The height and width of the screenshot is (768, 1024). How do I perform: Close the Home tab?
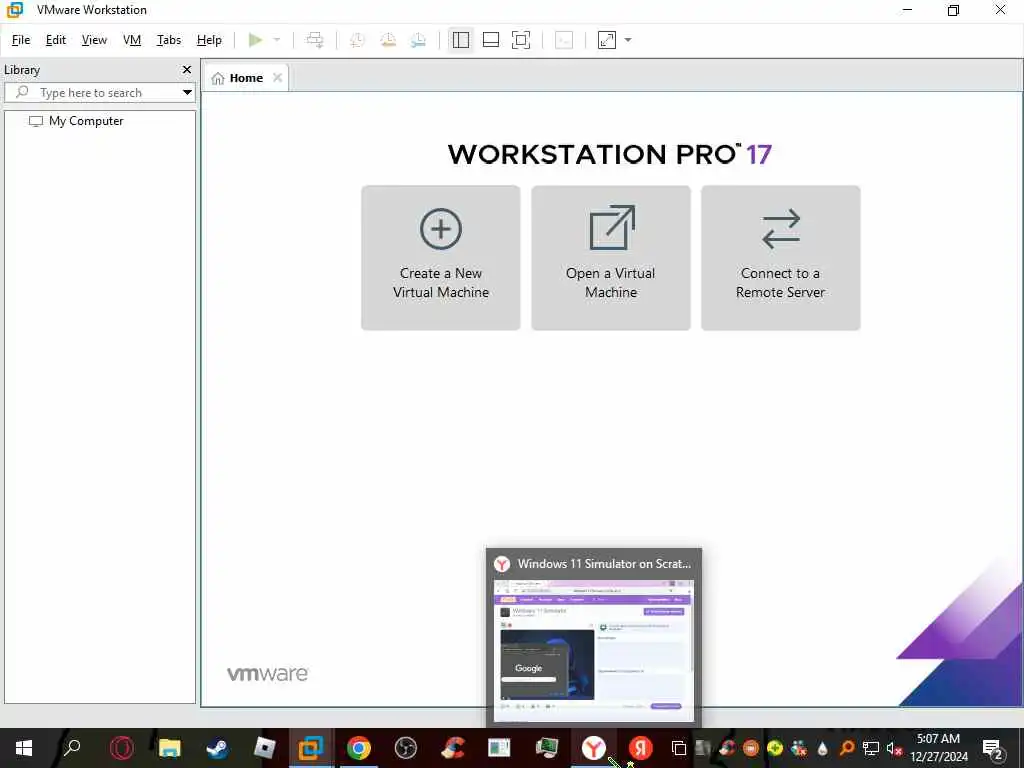click(278, 78)
